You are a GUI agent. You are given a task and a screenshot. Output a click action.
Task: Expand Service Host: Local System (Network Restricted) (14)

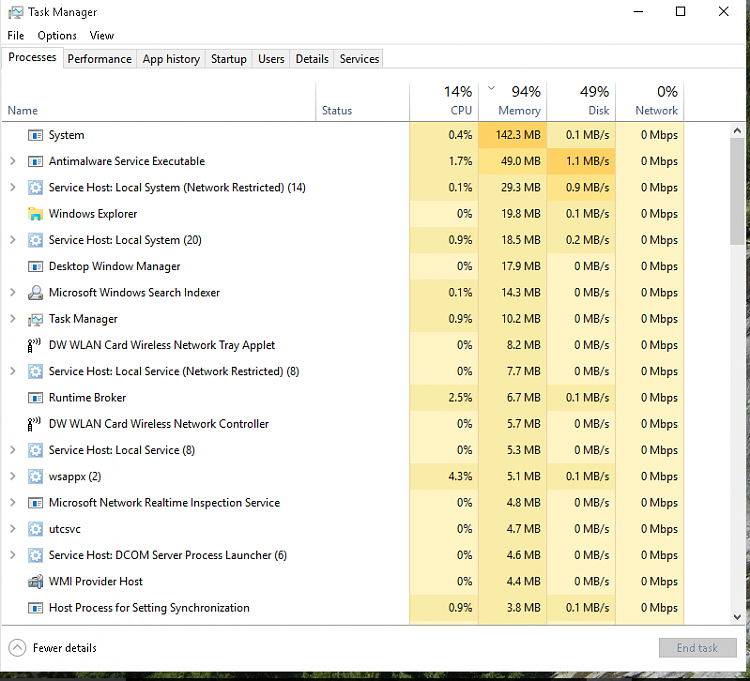[13, 187]
